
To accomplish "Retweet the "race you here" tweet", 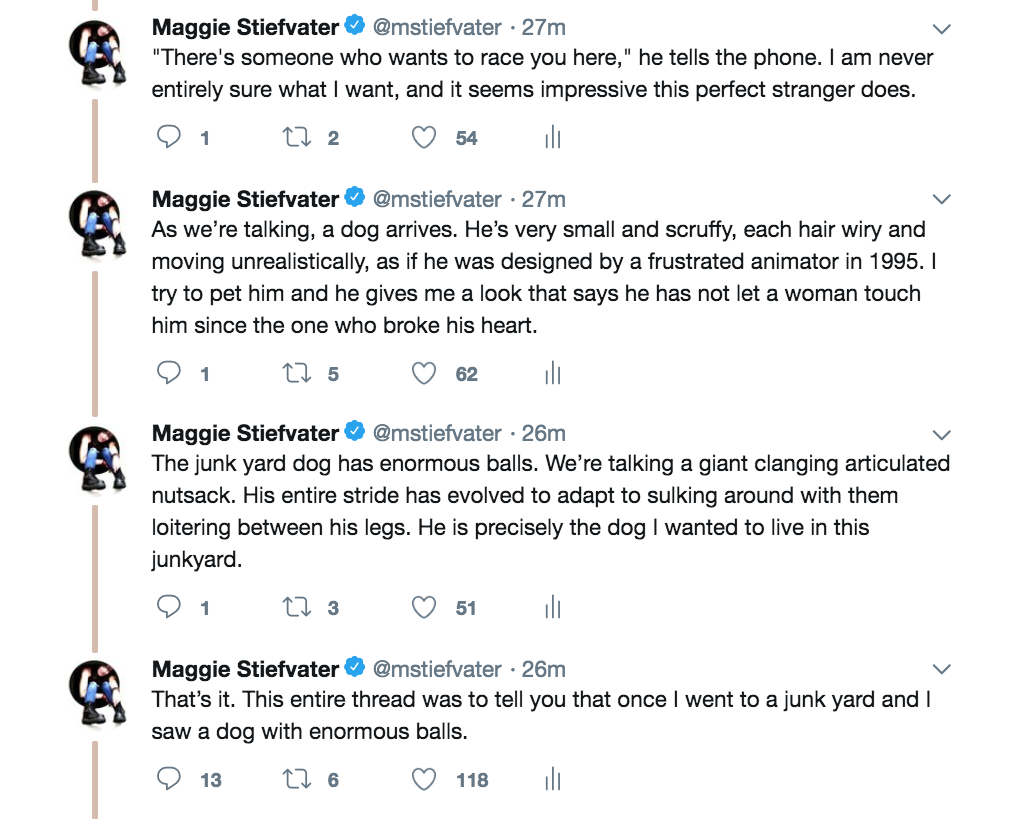I will tap(298, 138).
